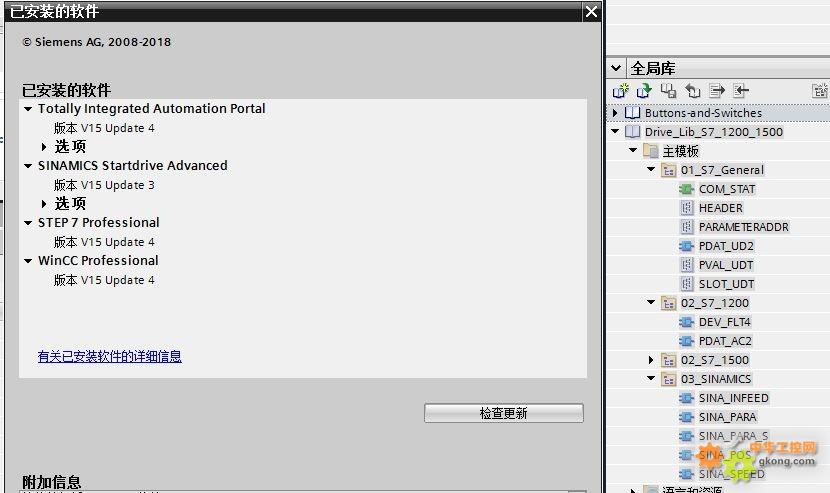Click the 检查更新 button
Screen dimensions: 830x493
(x=503, y=413)
